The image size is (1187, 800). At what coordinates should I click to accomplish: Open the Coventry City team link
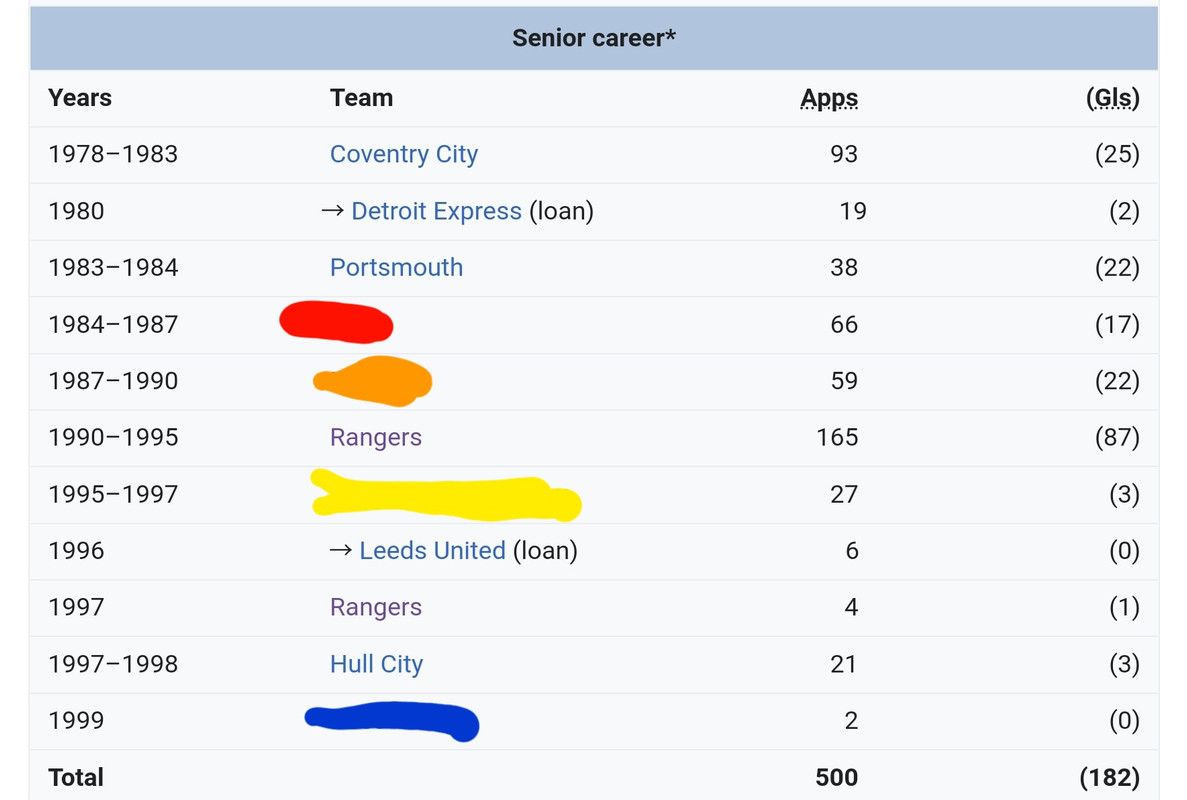404,154
